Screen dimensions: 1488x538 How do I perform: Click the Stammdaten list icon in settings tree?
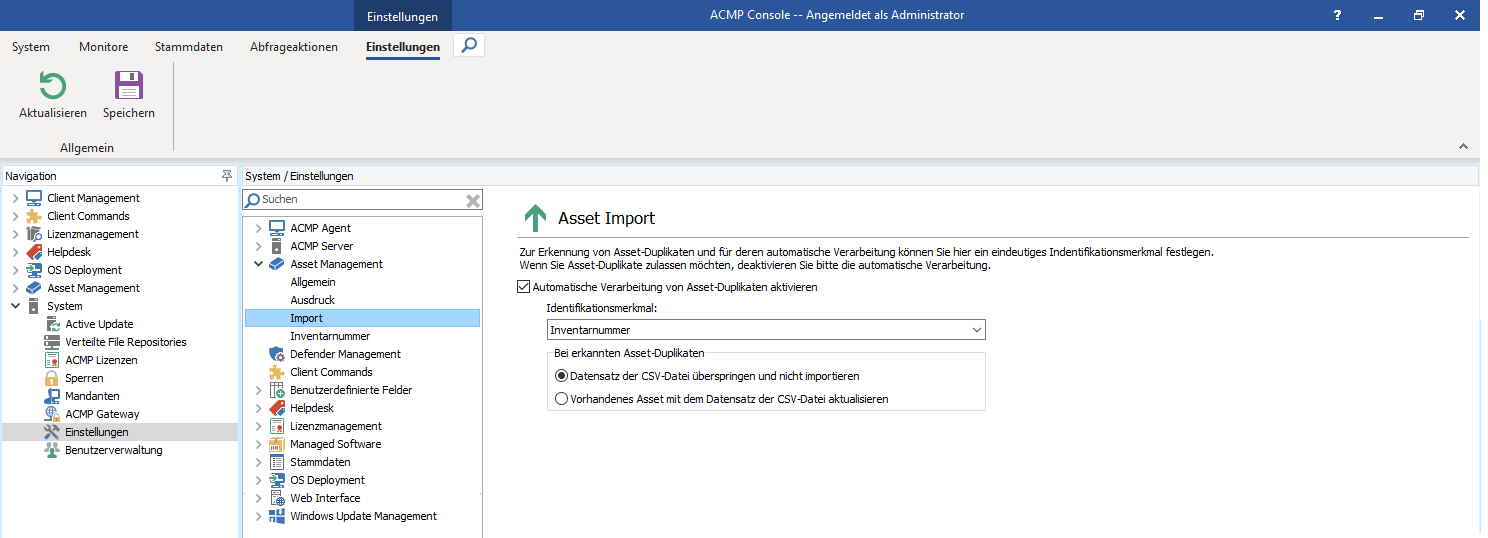pos(277,462)
